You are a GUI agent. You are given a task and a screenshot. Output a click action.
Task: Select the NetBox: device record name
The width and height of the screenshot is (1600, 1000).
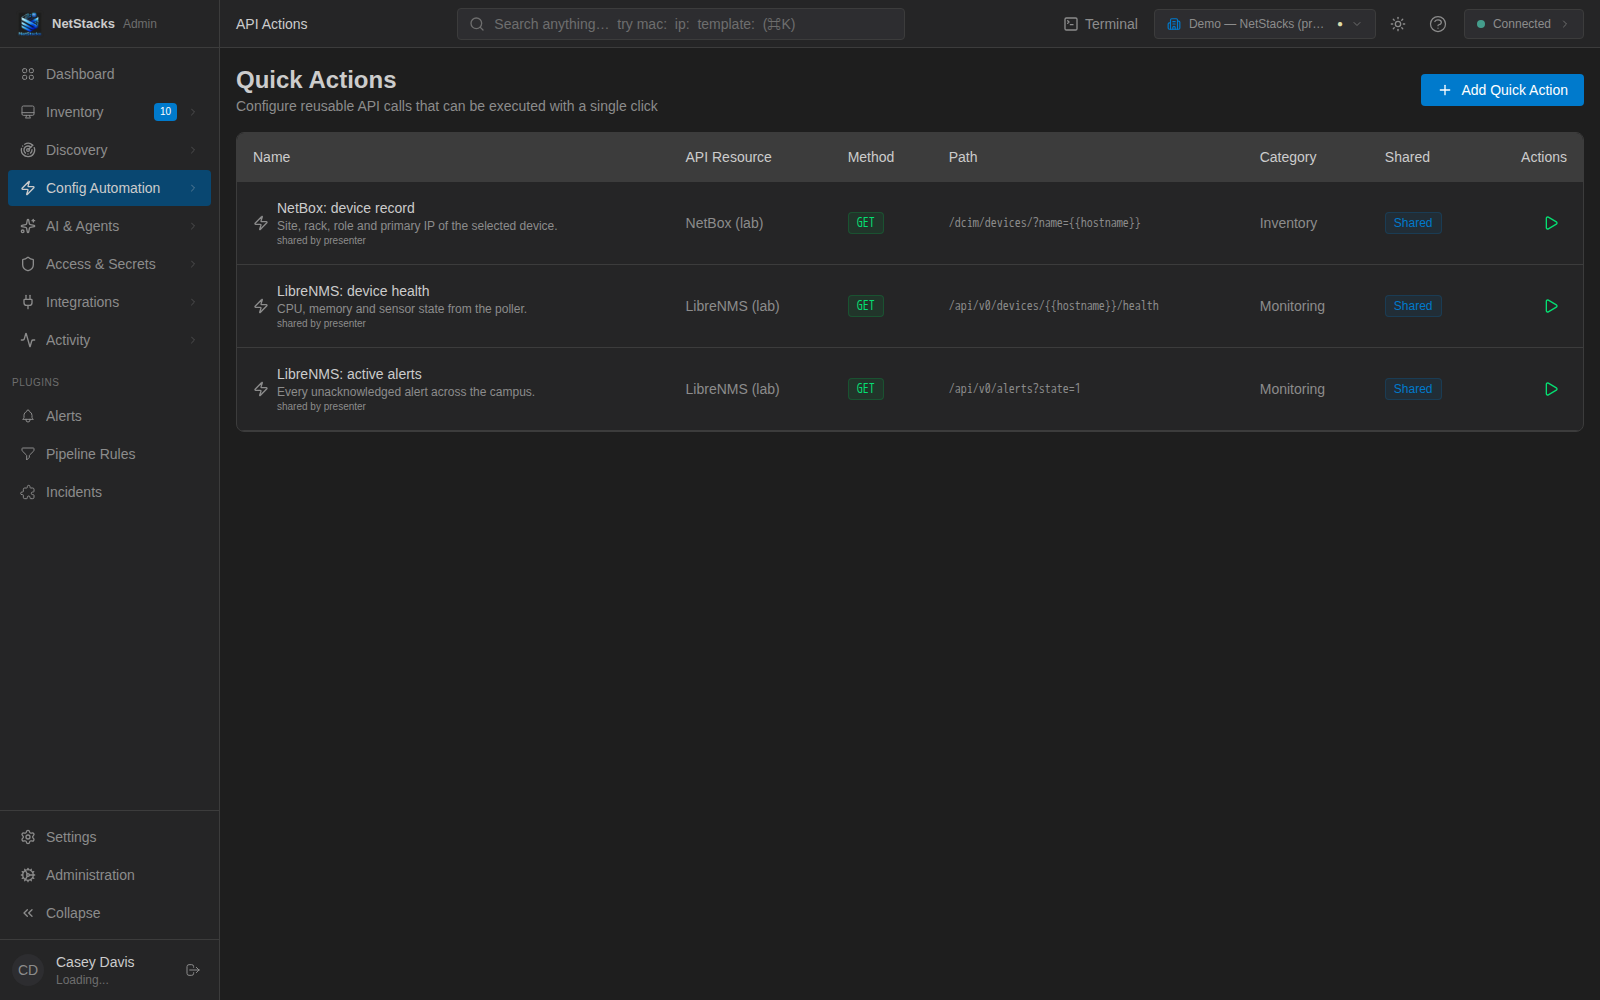coord(345,208)
